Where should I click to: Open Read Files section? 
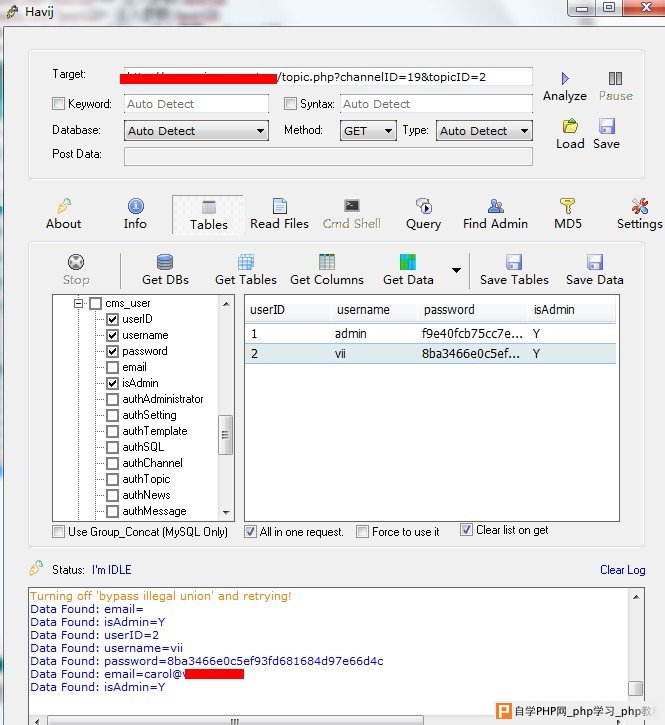[x=279, y=214]
